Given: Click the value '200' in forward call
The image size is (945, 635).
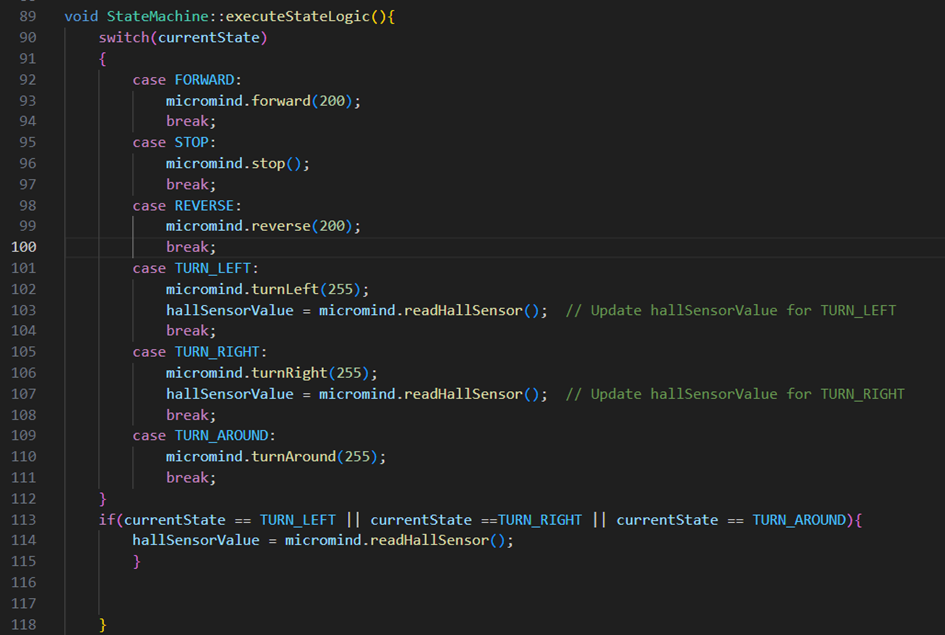Looking at the screenshot, I should click(x=331, y=101).
